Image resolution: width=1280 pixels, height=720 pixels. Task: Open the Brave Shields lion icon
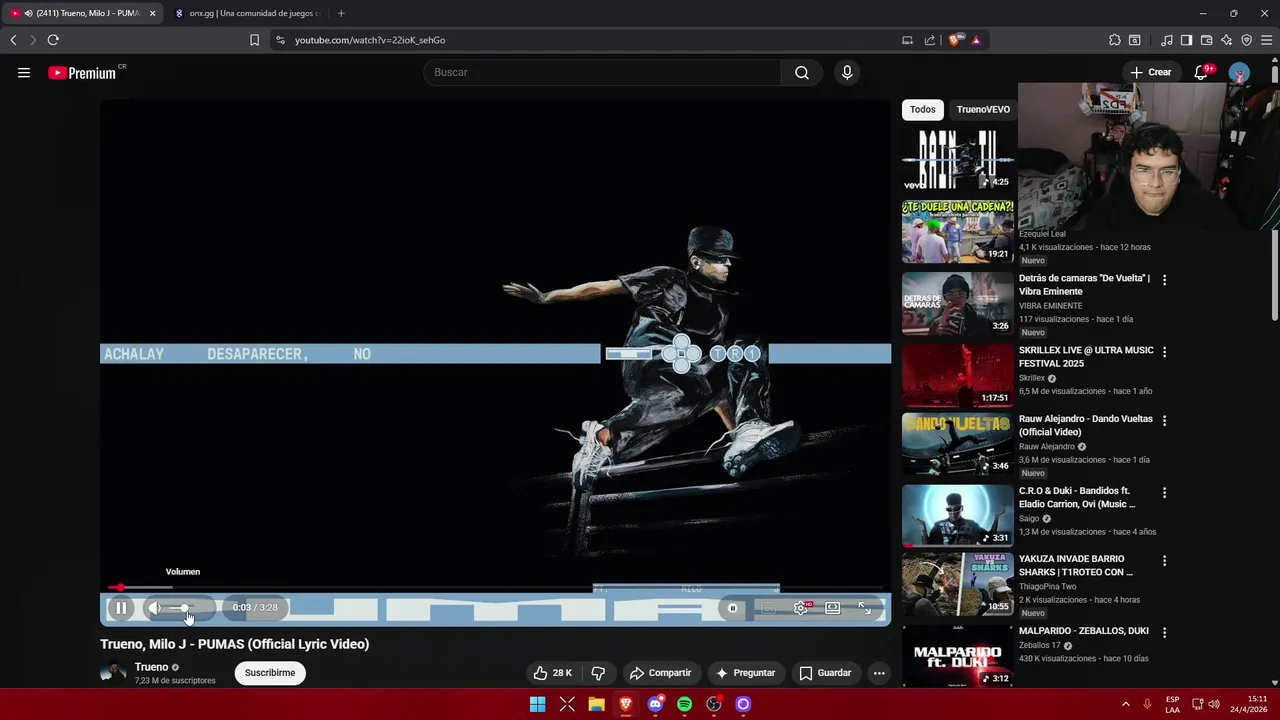click(x=955, y=40)
